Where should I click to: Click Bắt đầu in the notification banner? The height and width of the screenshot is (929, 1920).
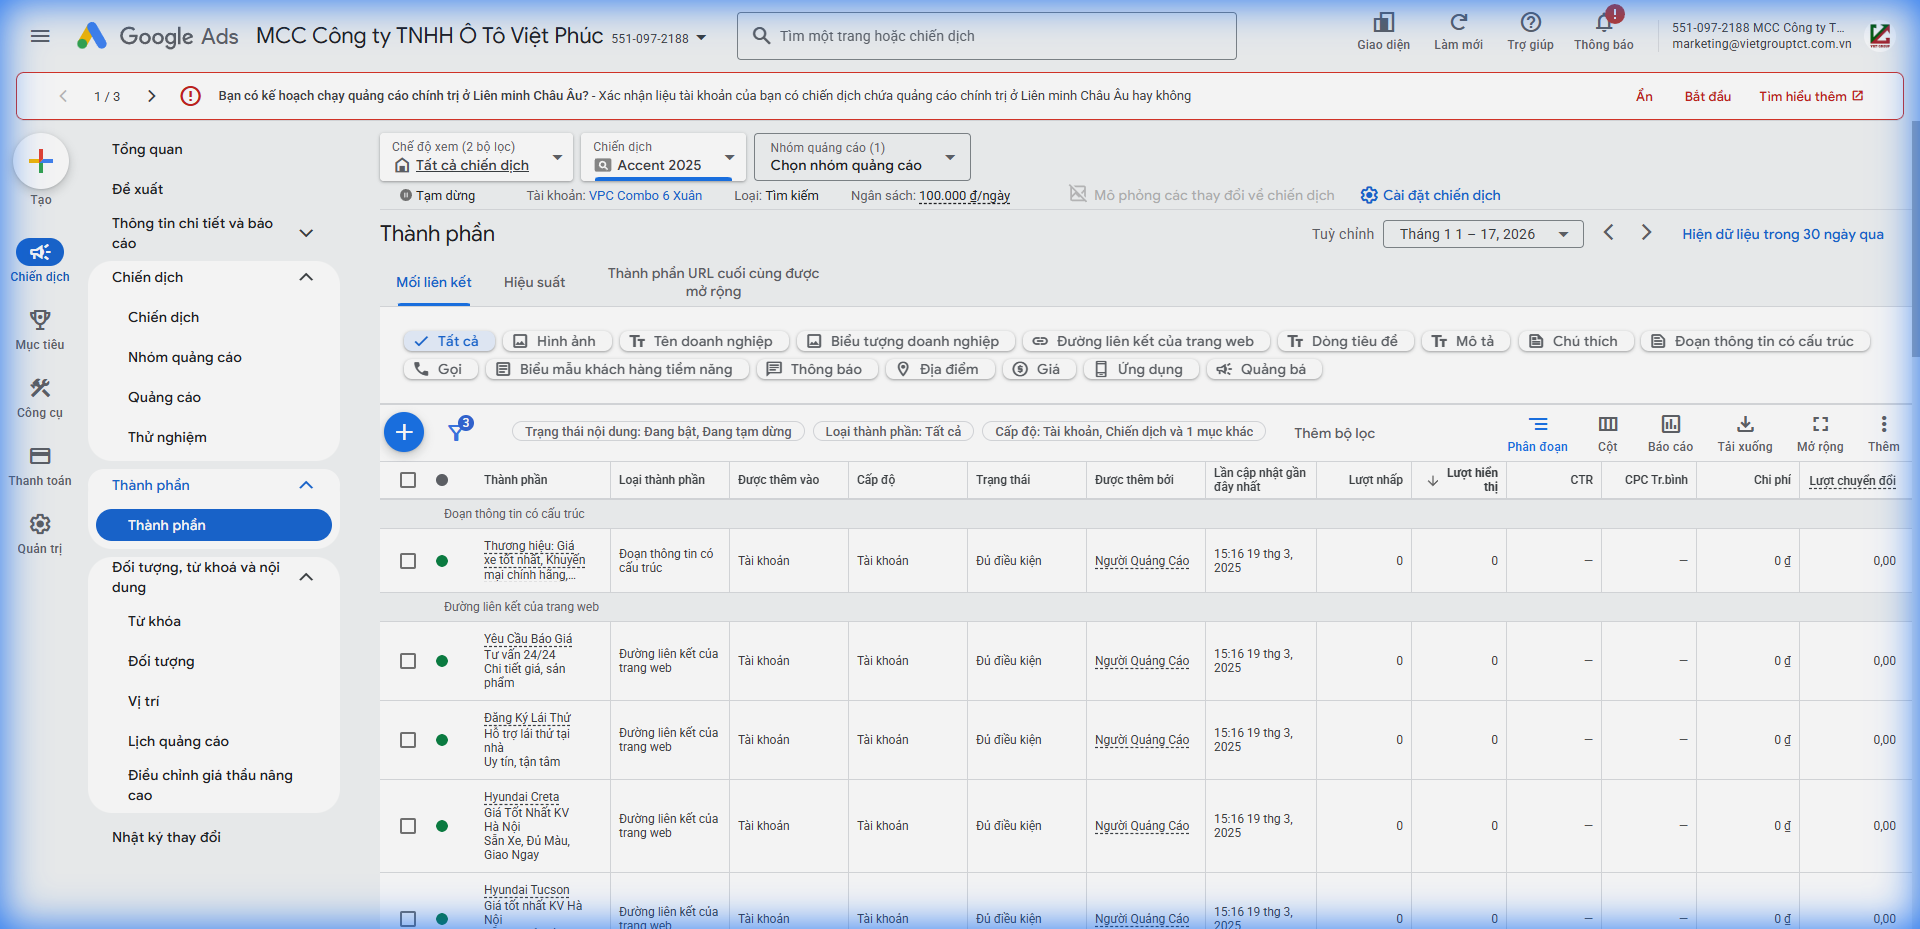coord(1707,96)
